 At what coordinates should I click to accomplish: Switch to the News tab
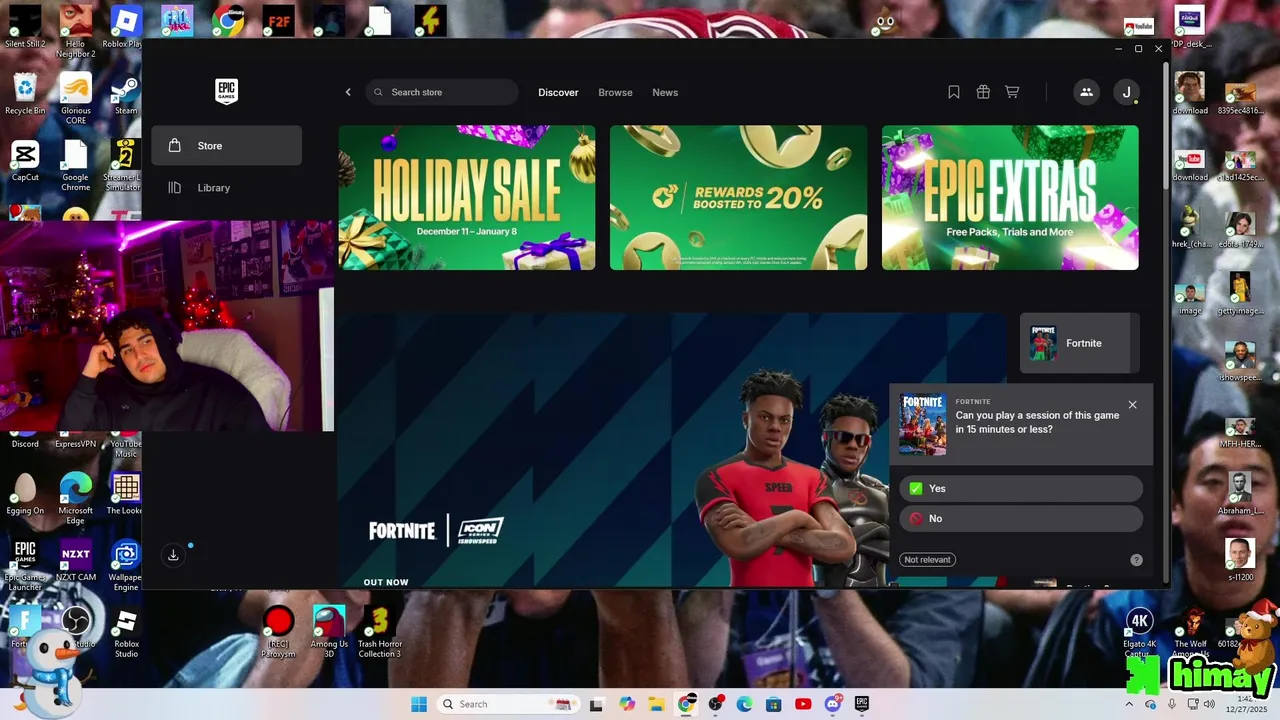point(665,92)
